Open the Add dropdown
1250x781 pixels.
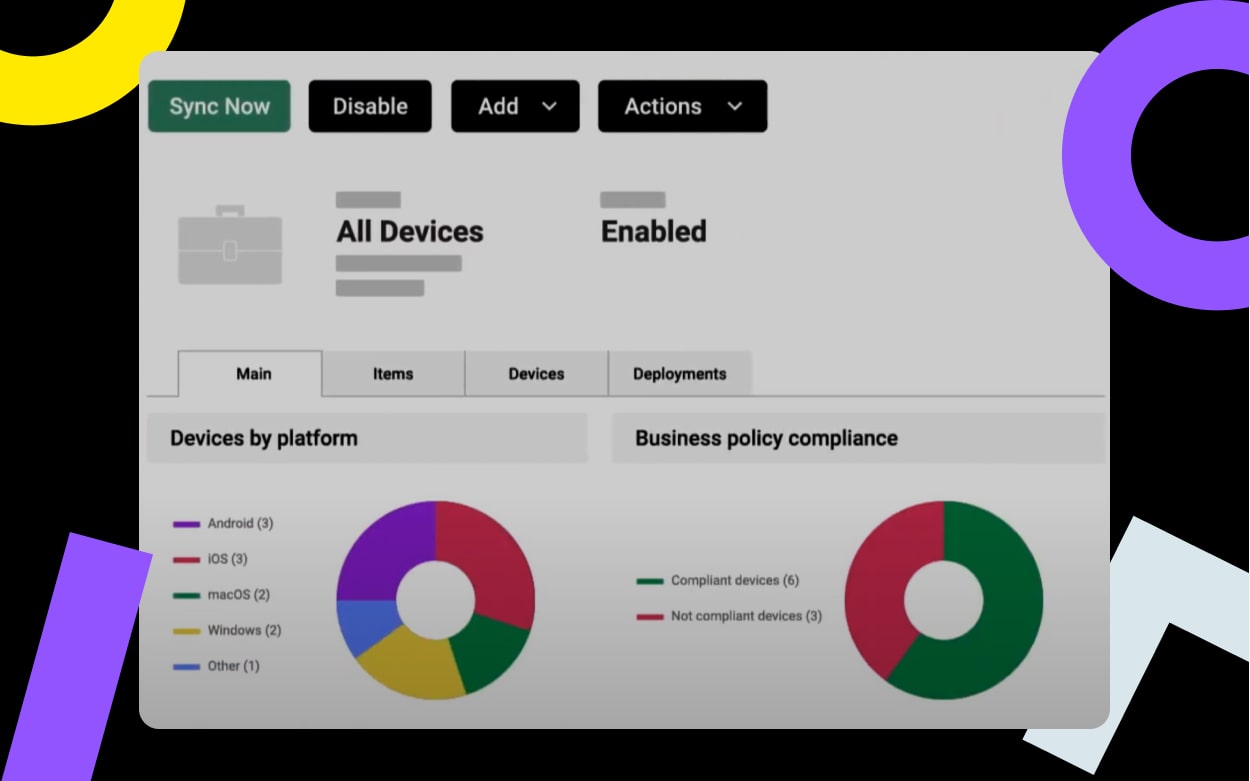pyautogui.click(x=514, y=106)
